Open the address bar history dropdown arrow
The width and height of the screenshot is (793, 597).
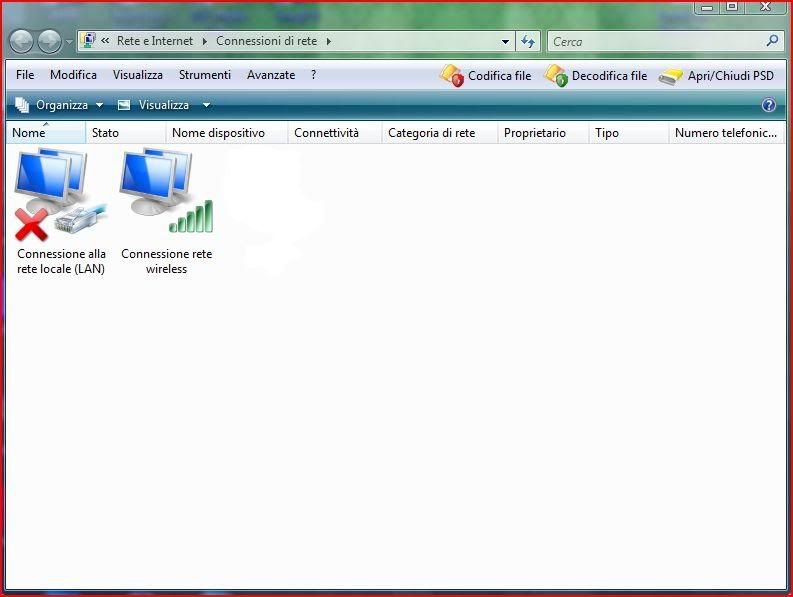pyautogui.click(x=505, y=41)
